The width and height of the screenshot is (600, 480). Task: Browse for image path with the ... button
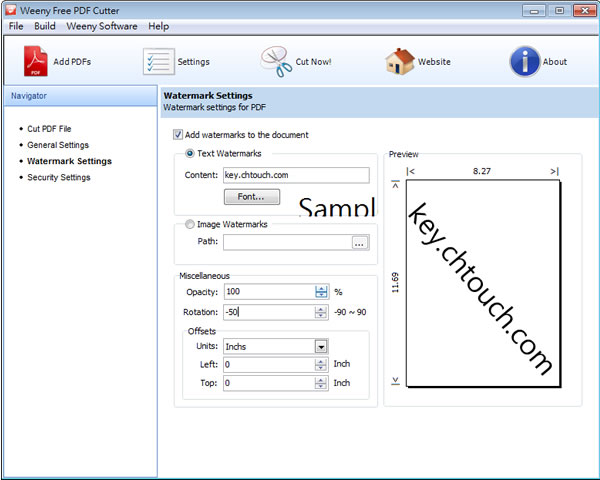point(360,242)
